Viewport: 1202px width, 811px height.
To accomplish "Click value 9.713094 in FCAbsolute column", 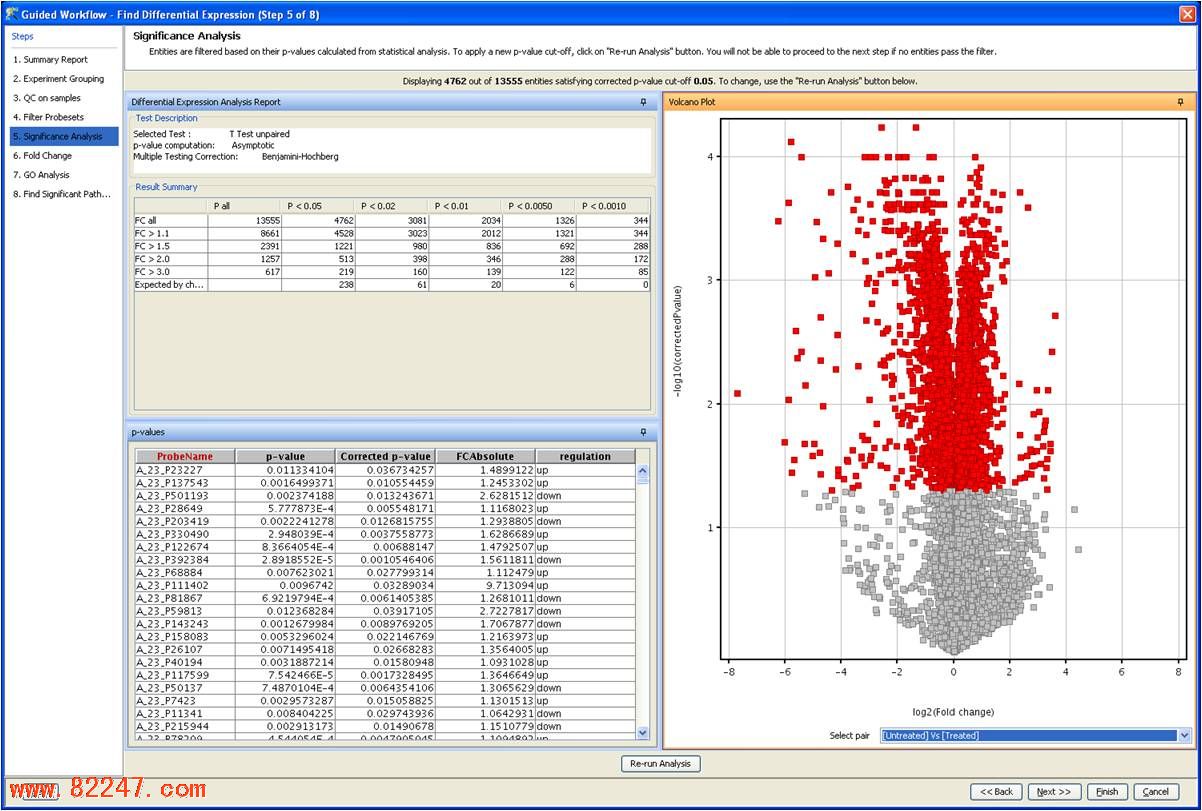I will tap(511, 586).
